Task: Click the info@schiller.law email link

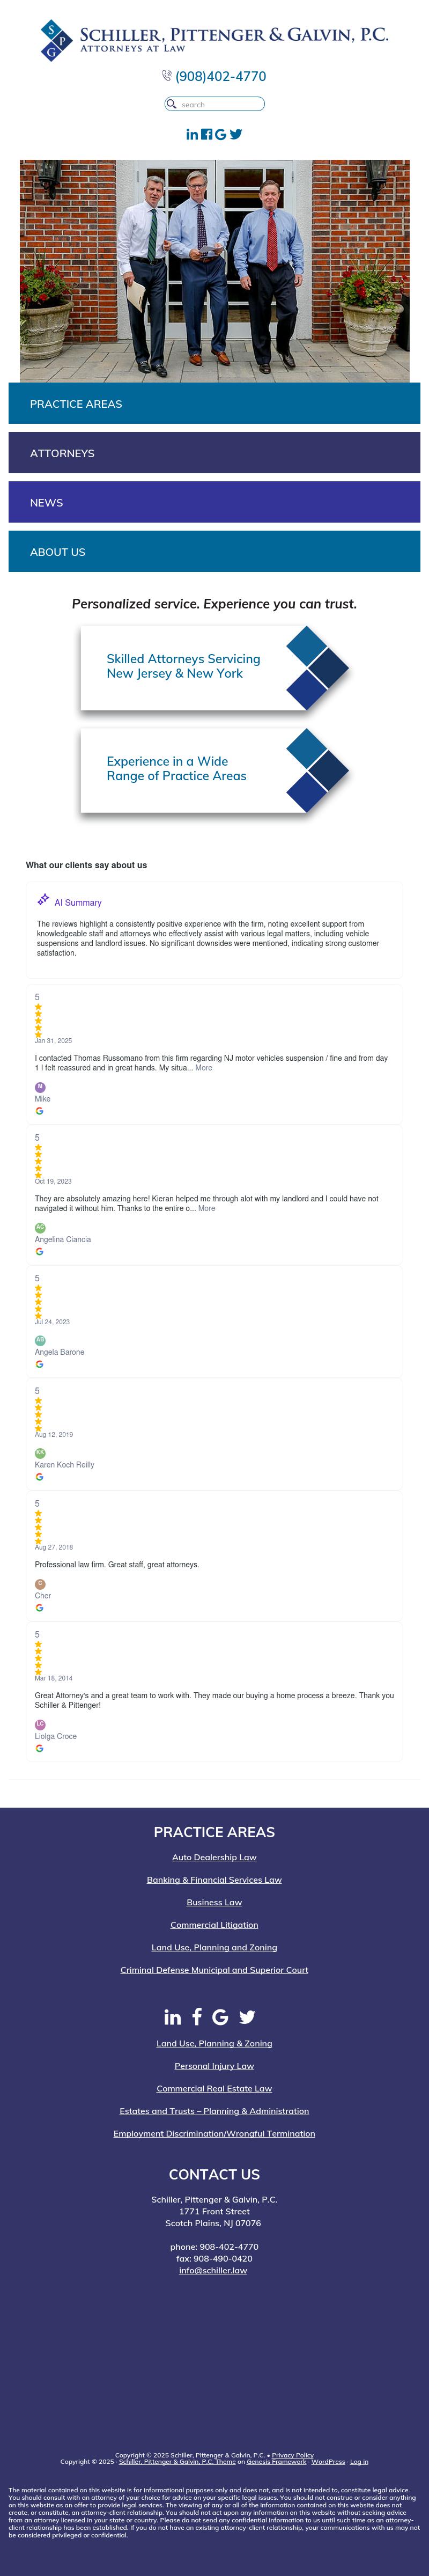Action: [x=213, y=2270]
